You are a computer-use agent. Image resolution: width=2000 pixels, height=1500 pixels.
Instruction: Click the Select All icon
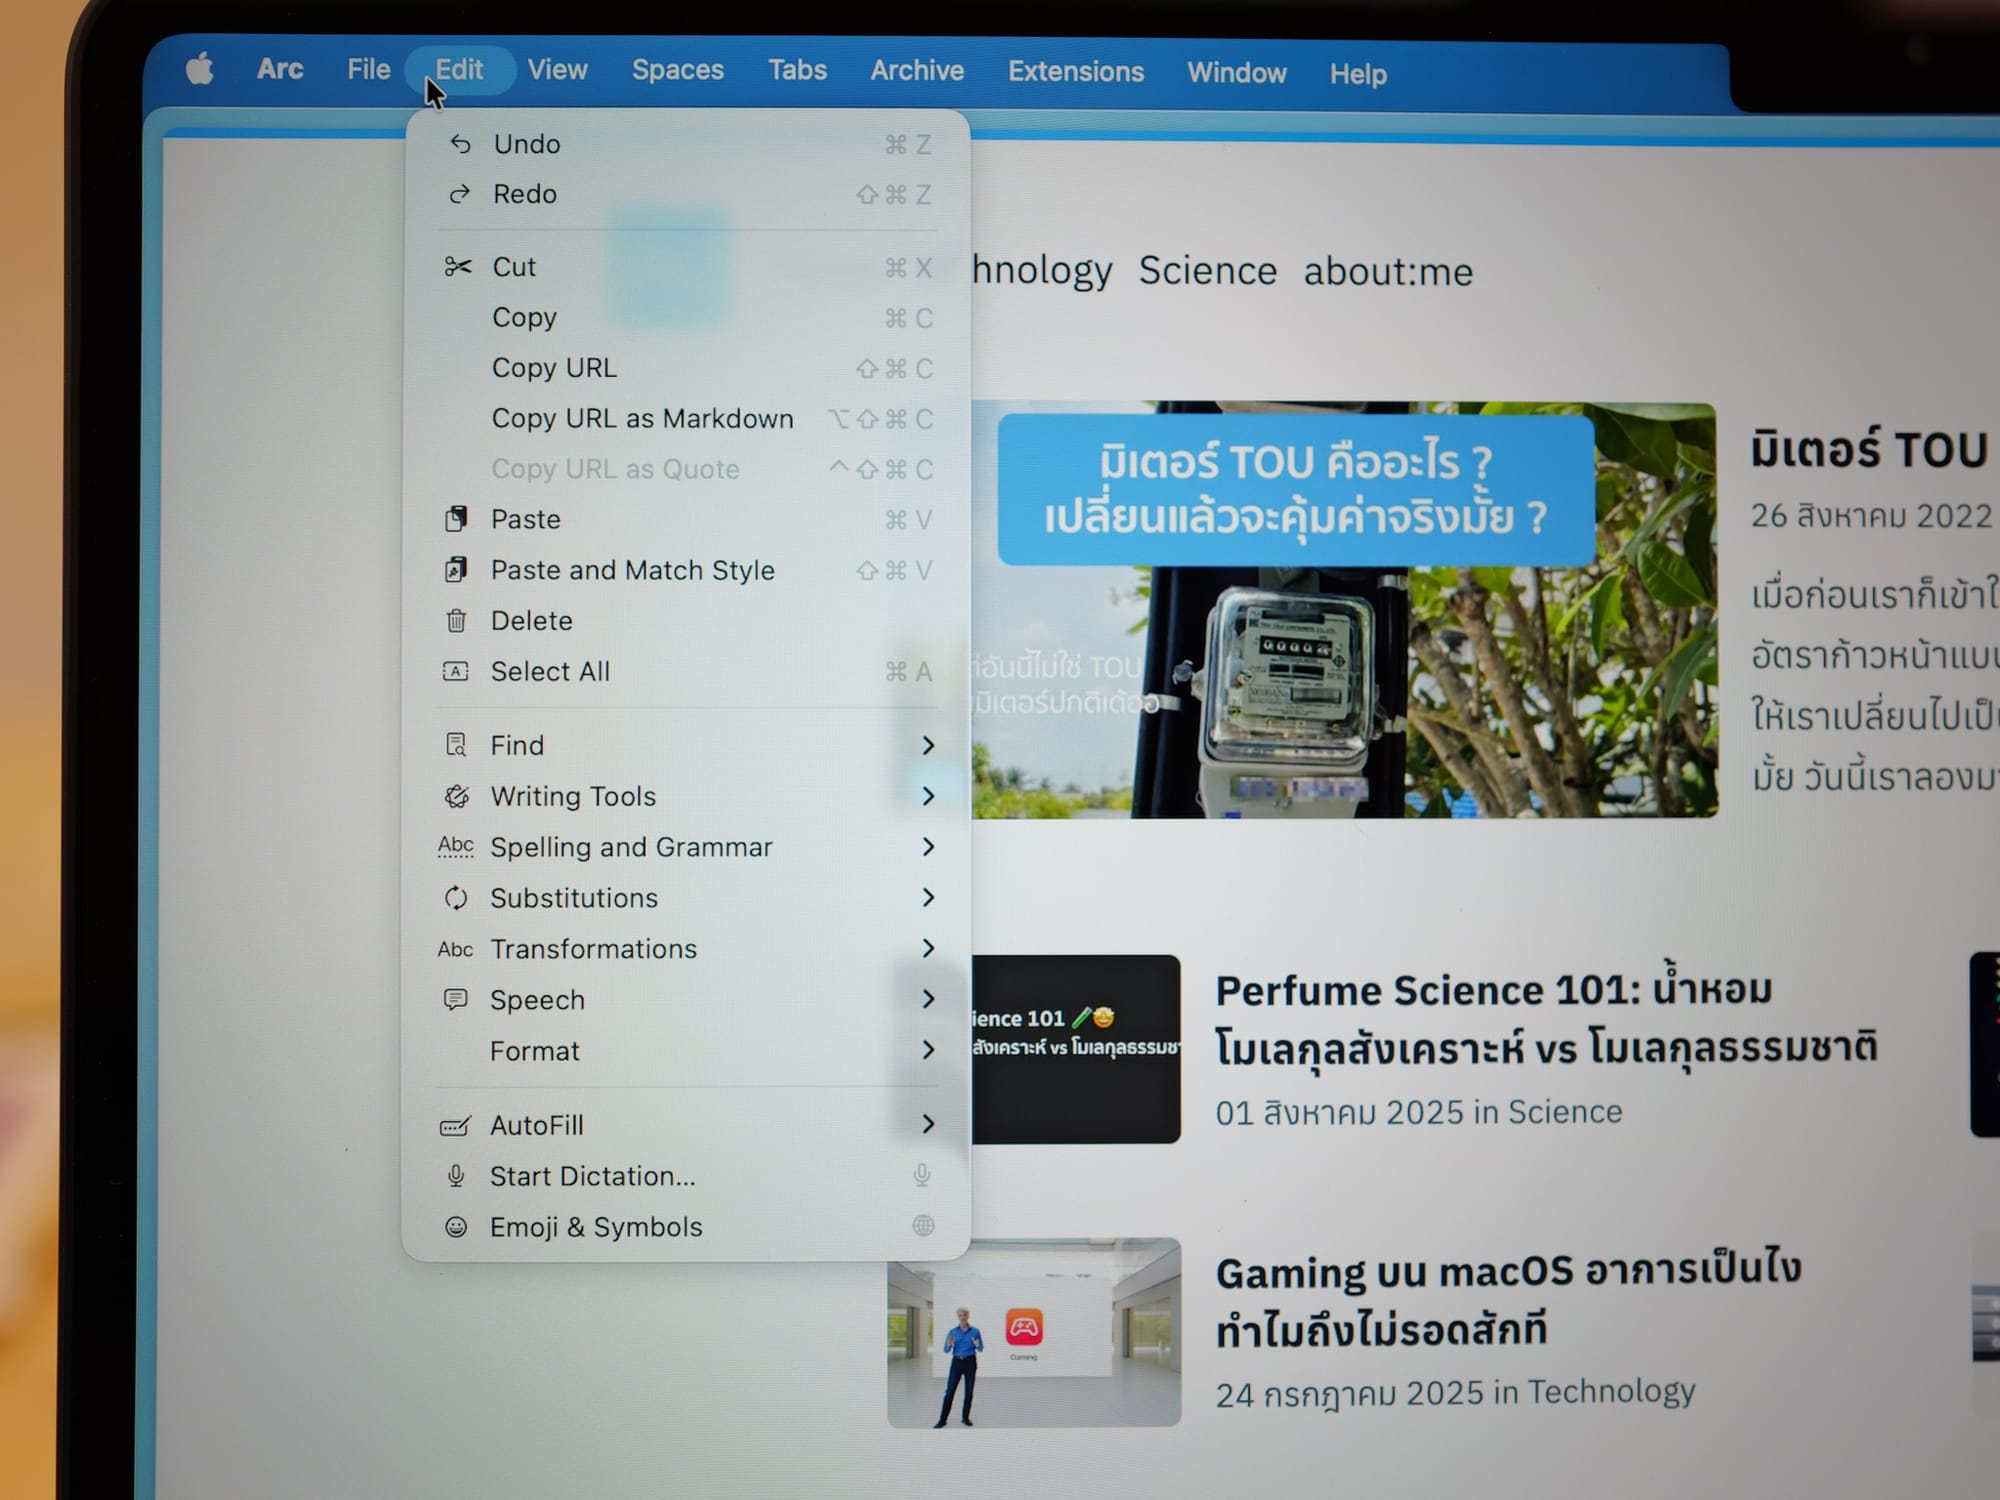(456, 671)
